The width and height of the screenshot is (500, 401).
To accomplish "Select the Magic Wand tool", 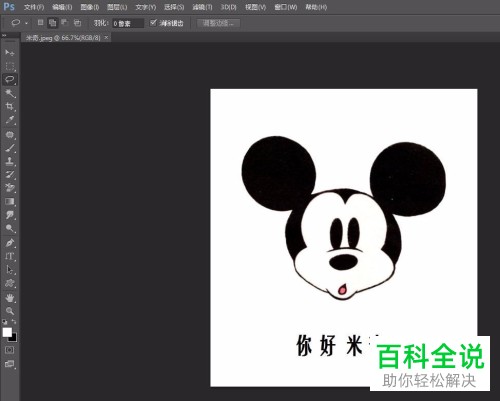I will pyautogui.click(x=10, y=93).
